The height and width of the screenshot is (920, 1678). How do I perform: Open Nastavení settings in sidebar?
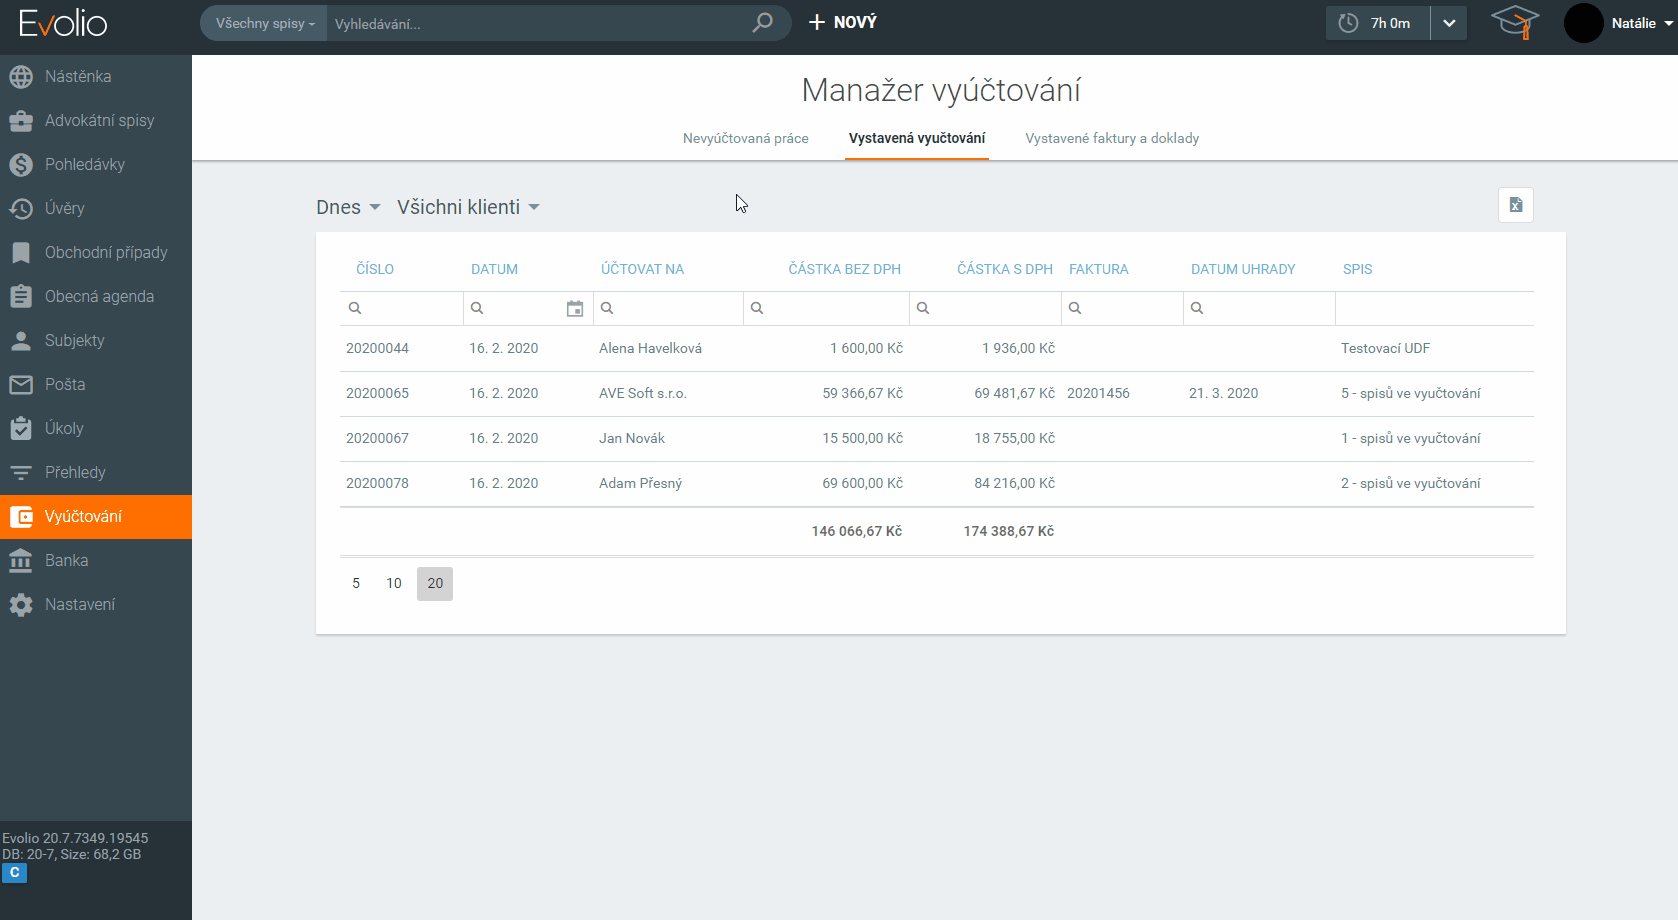pyautogui.click(x=80, y=604)
